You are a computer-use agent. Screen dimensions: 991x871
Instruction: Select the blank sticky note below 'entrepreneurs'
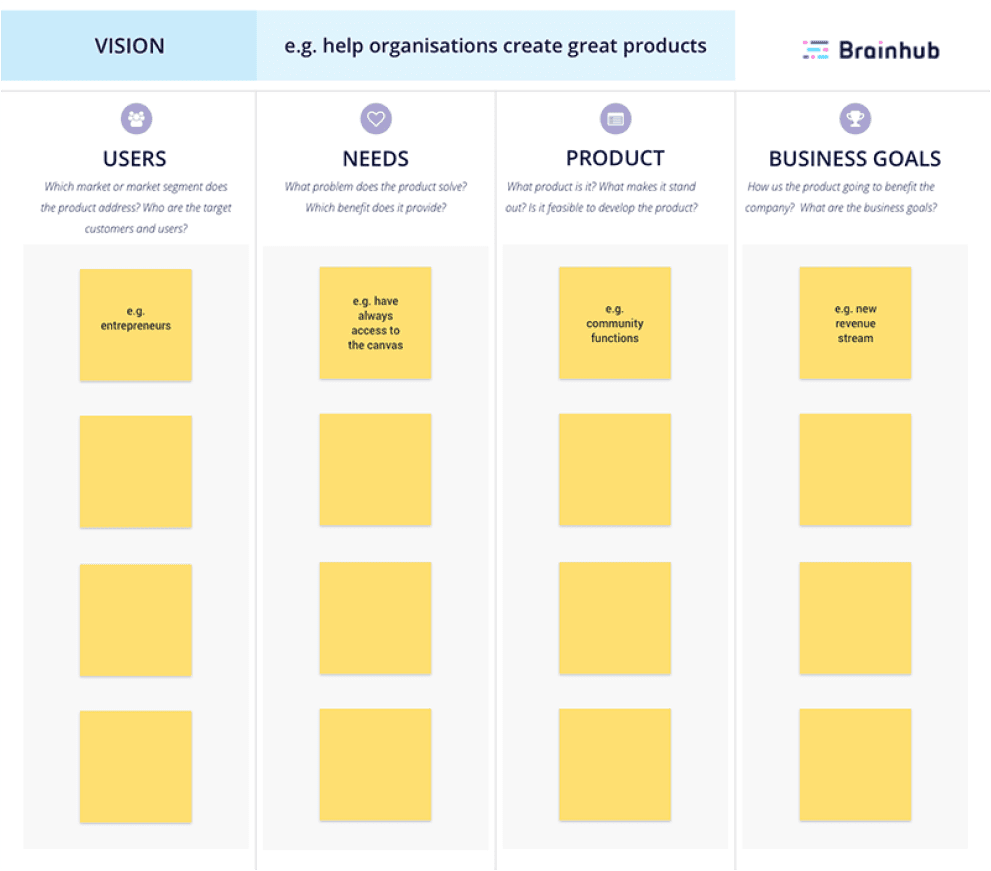136,472
